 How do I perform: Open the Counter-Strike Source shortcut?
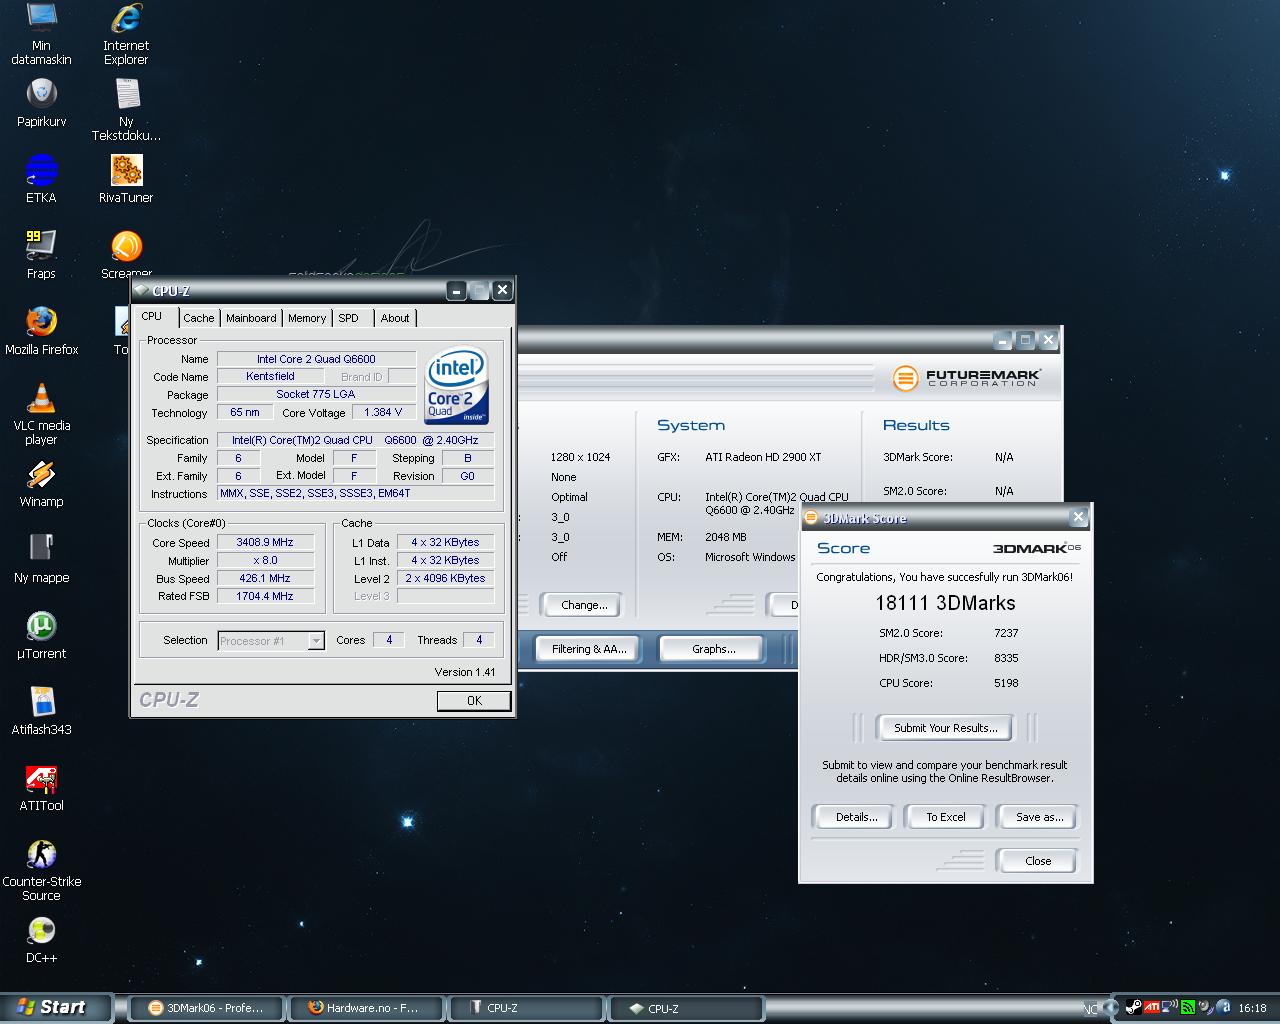[x=41, y=870]
